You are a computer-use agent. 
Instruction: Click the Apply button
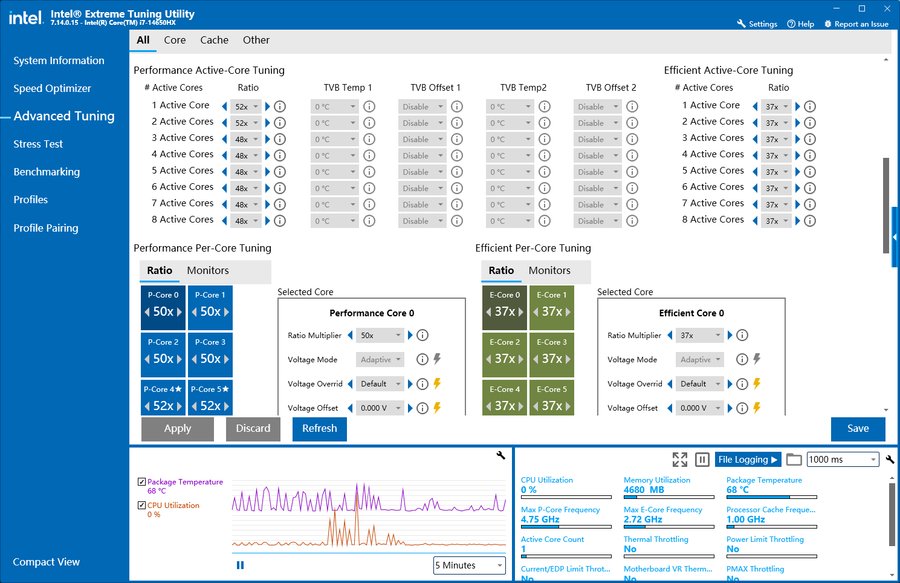(177, 428)
